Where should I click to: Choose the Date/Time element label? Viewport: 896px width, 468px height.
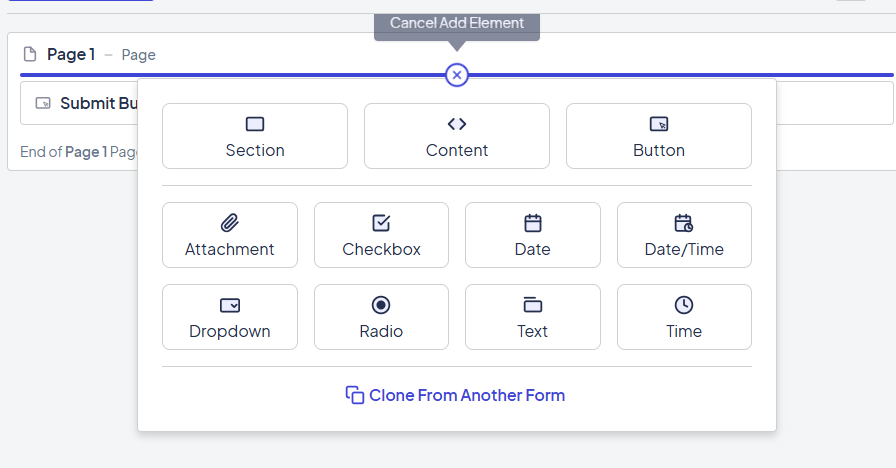(684, 249)
